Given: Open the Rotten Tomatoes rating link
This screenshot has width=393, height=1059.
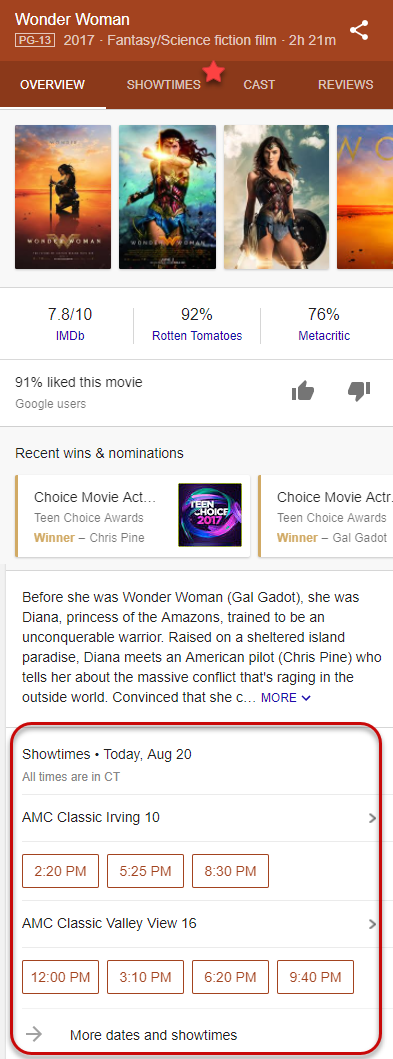Looking at the screenshot, I should click(197, 336).
